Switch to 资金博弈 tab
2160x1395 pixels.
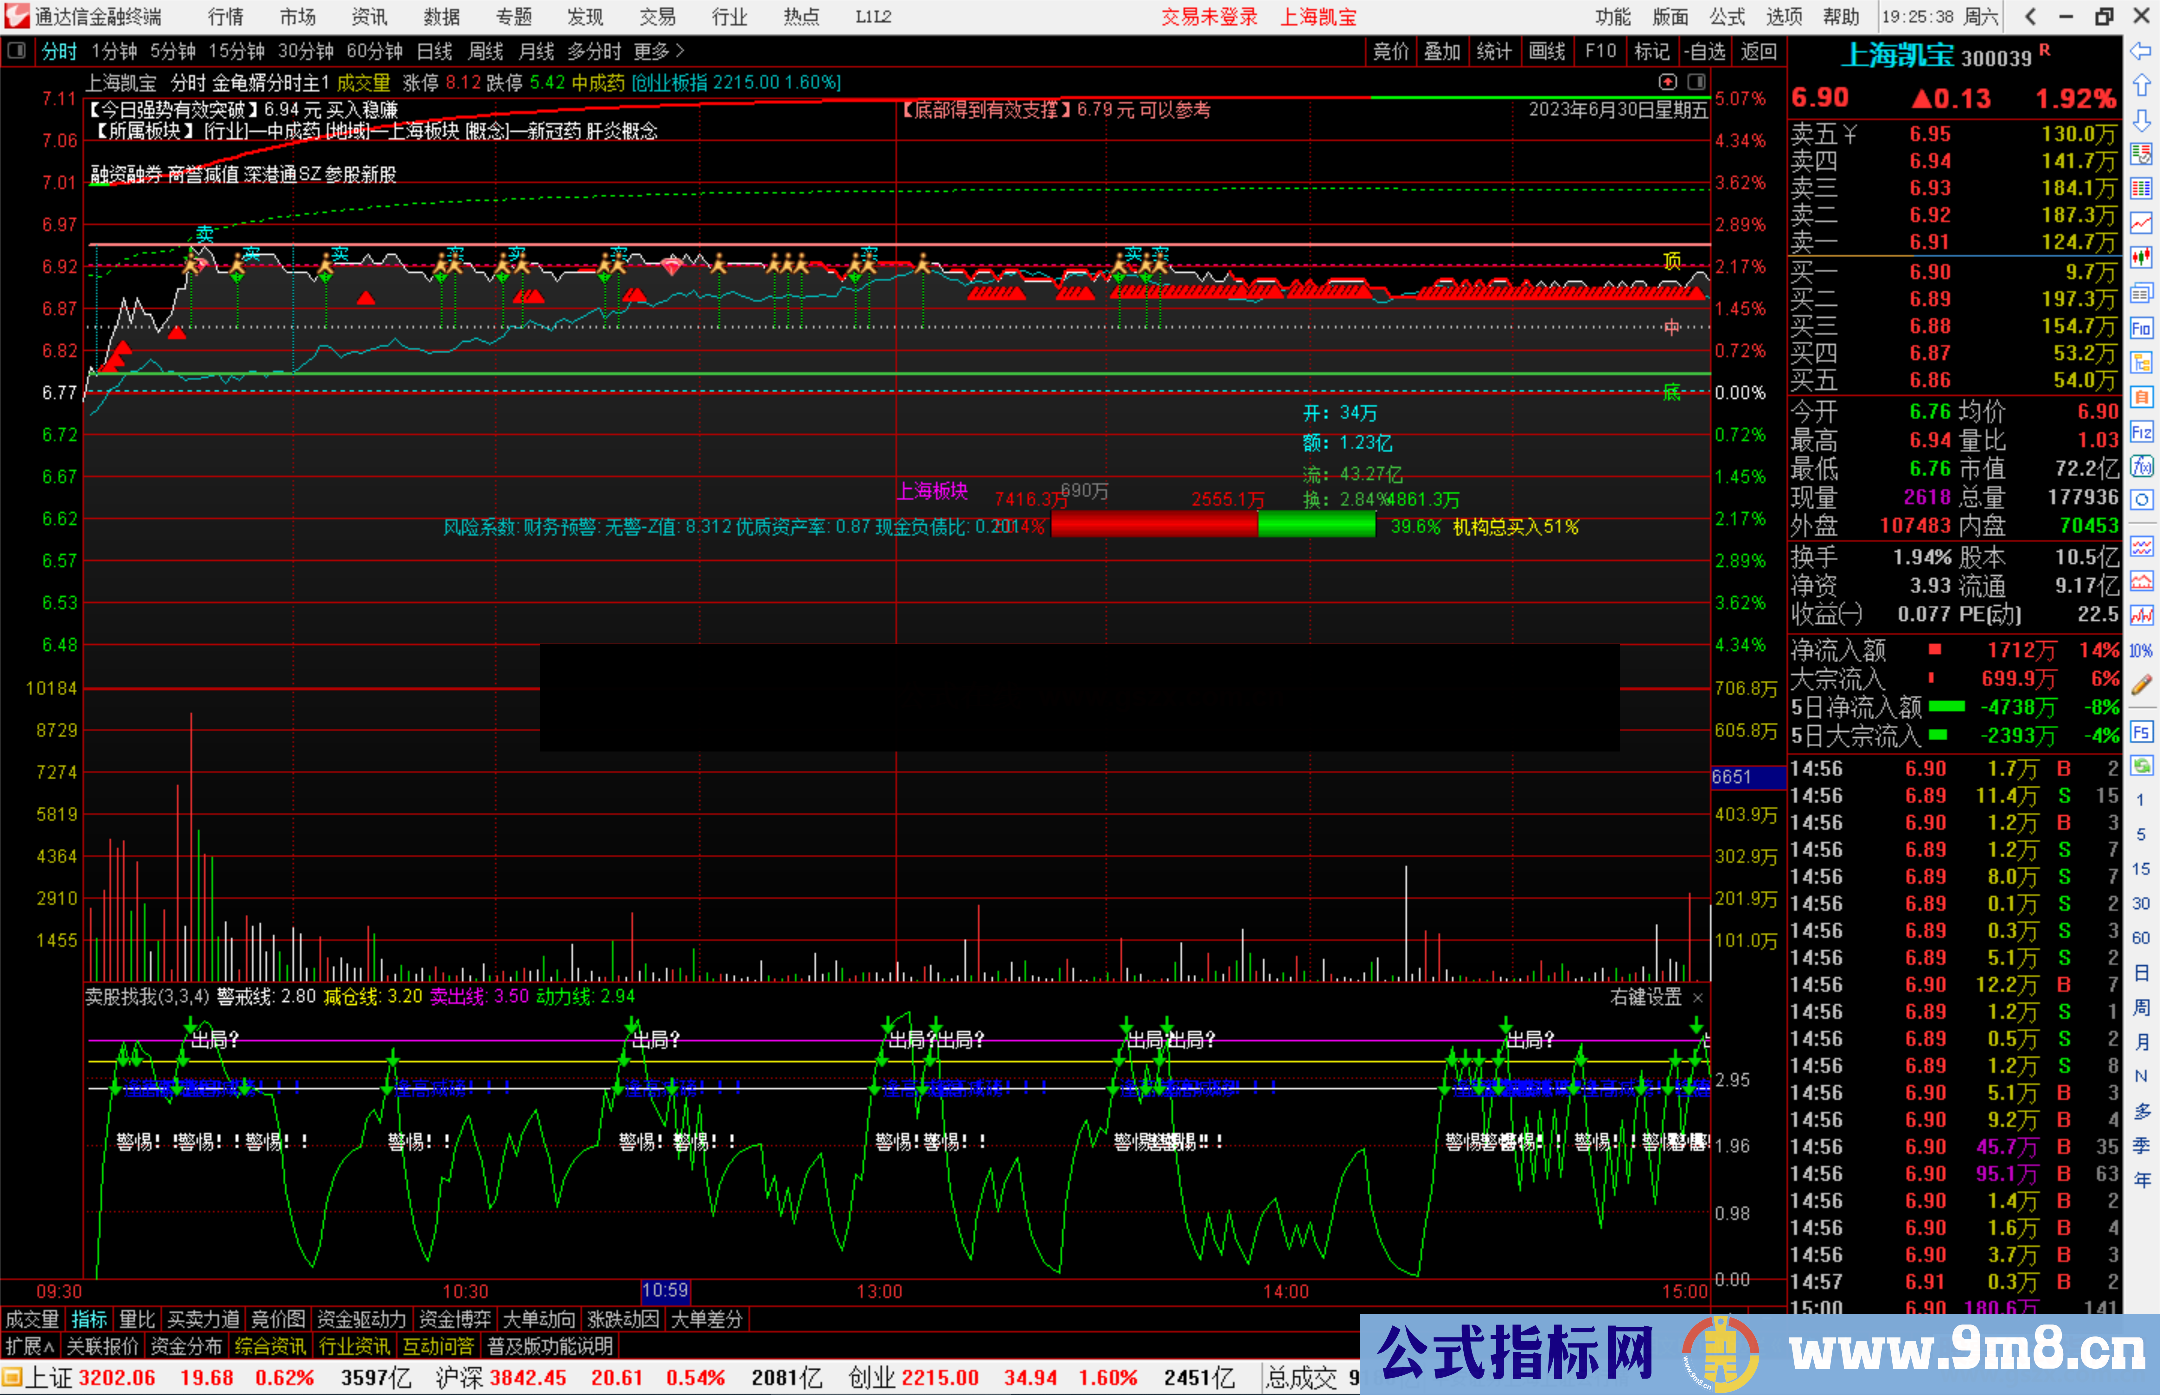coord(455,1319)
